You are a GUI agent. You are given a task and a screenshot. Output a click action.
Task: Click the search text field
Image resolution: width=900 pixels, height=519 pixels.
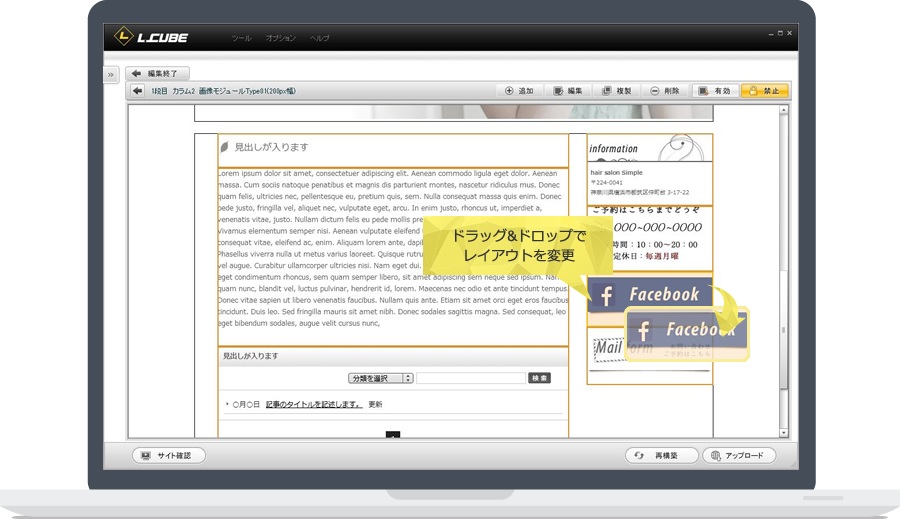tap(471, 378)
